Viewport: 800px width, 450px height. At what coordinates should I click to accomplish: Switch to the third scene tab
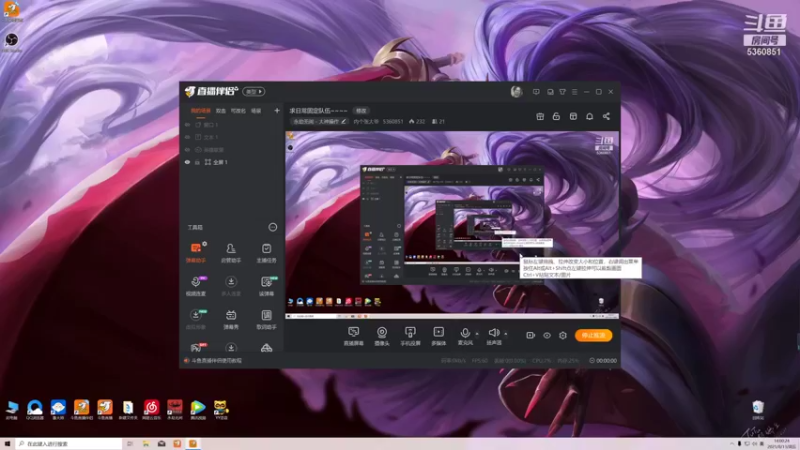point(238,111)
